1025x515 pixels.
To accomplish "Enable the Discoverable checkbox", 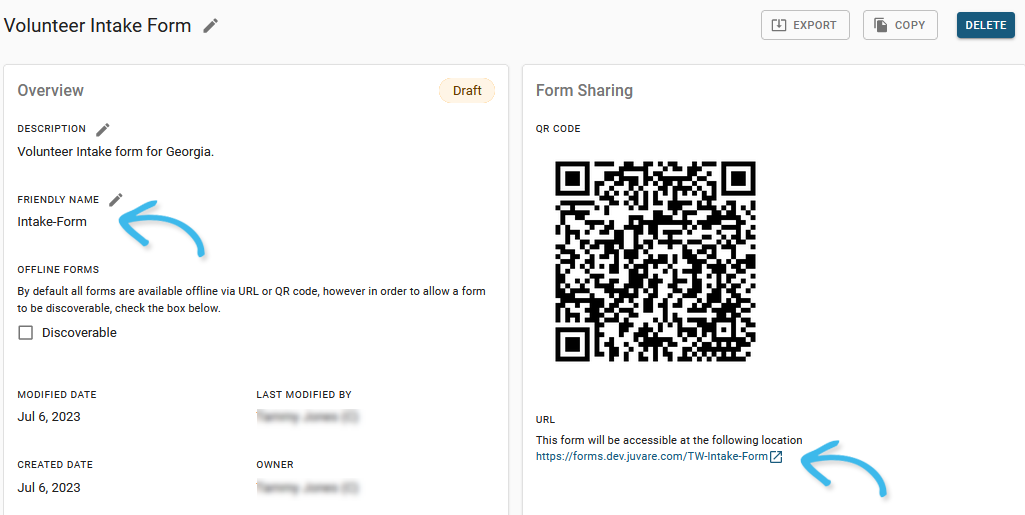I will click(26, 333).
